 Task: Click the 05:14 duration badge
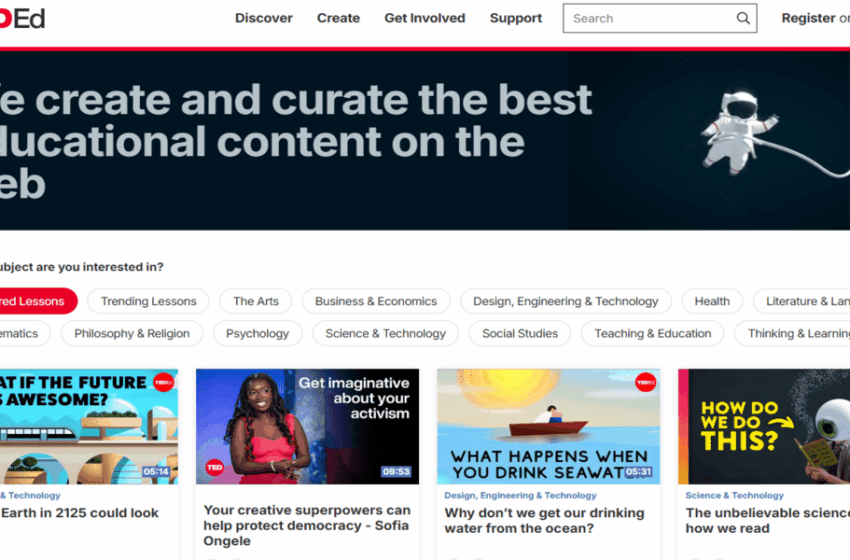click(x=156, y=472)
